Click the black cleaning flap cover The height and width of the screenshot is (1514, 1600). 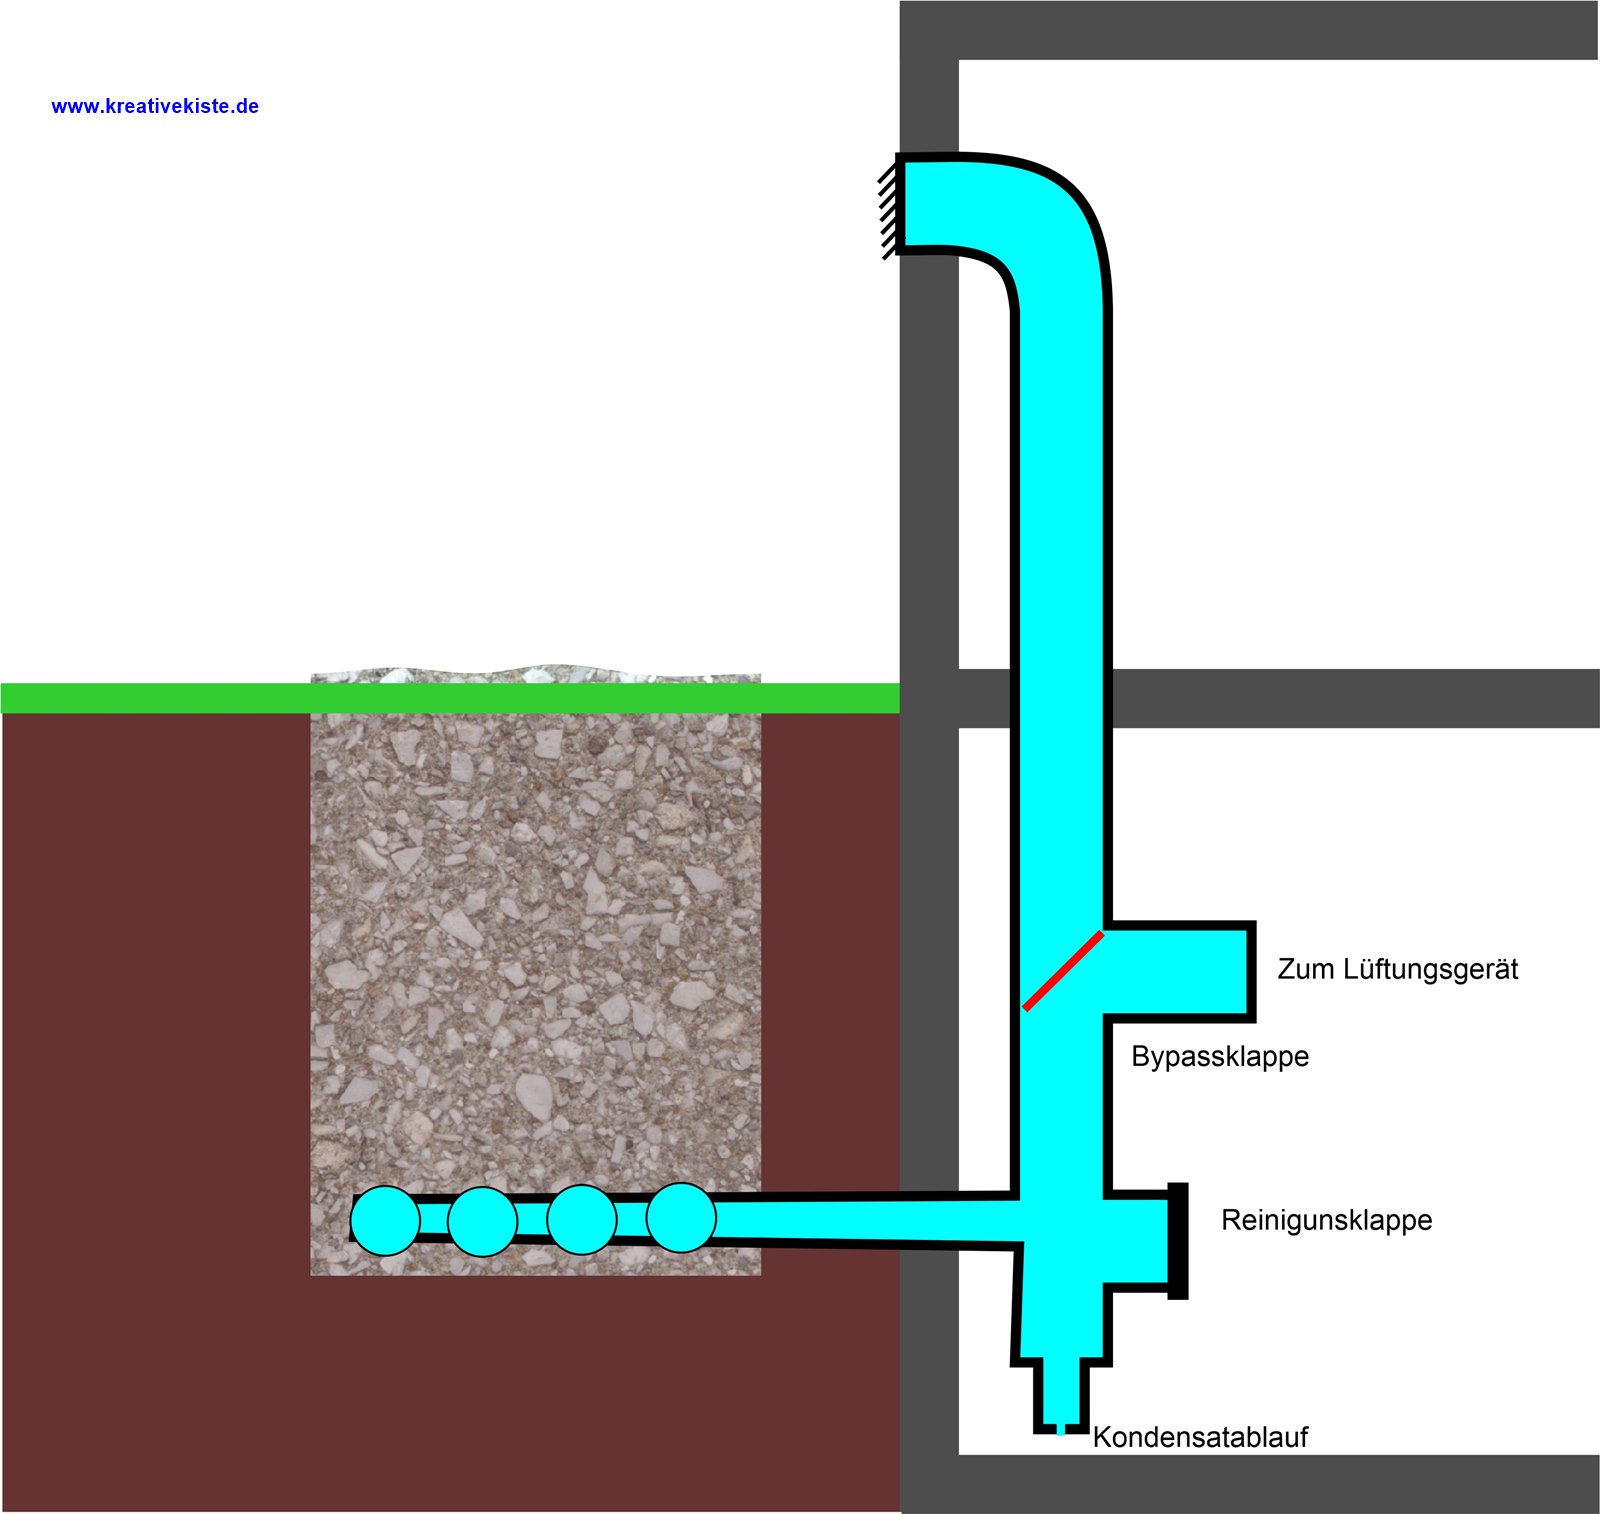(x=1178, y=1241)
